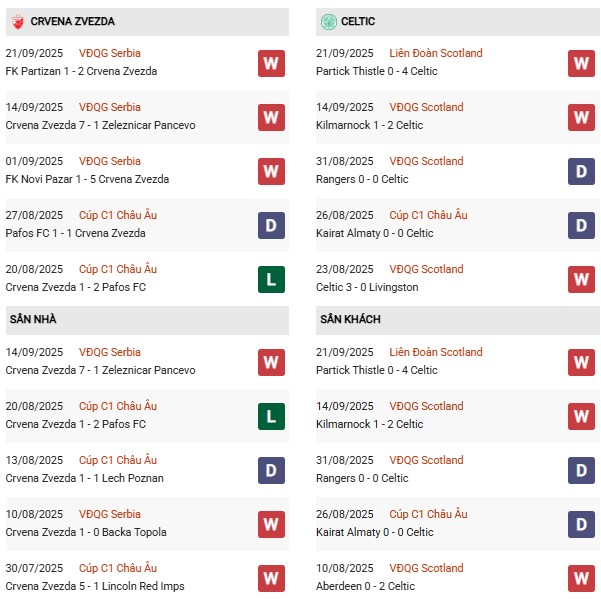Click the Celtic club crest icon
The width and height of the screenshot is (601, 599).
pyautogui.click(x=328, y=22)
